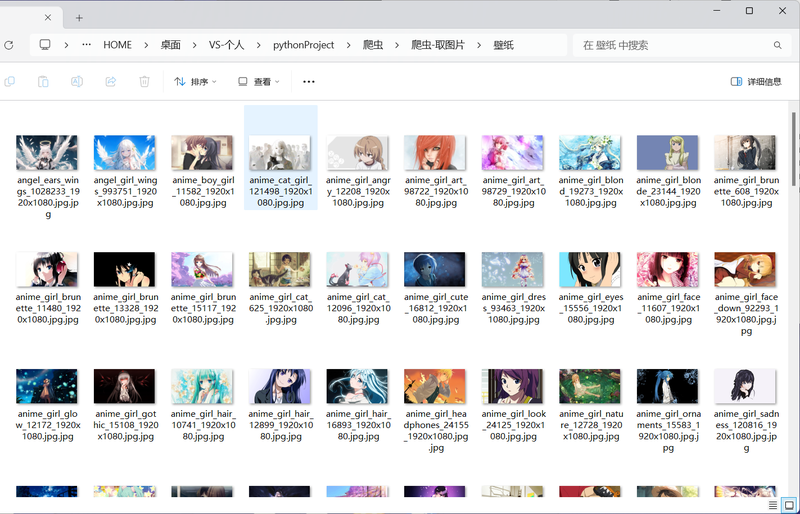Select anime_girl_brunette_608 thumbnail
The image size is (800, 514).
pos(745,153)
